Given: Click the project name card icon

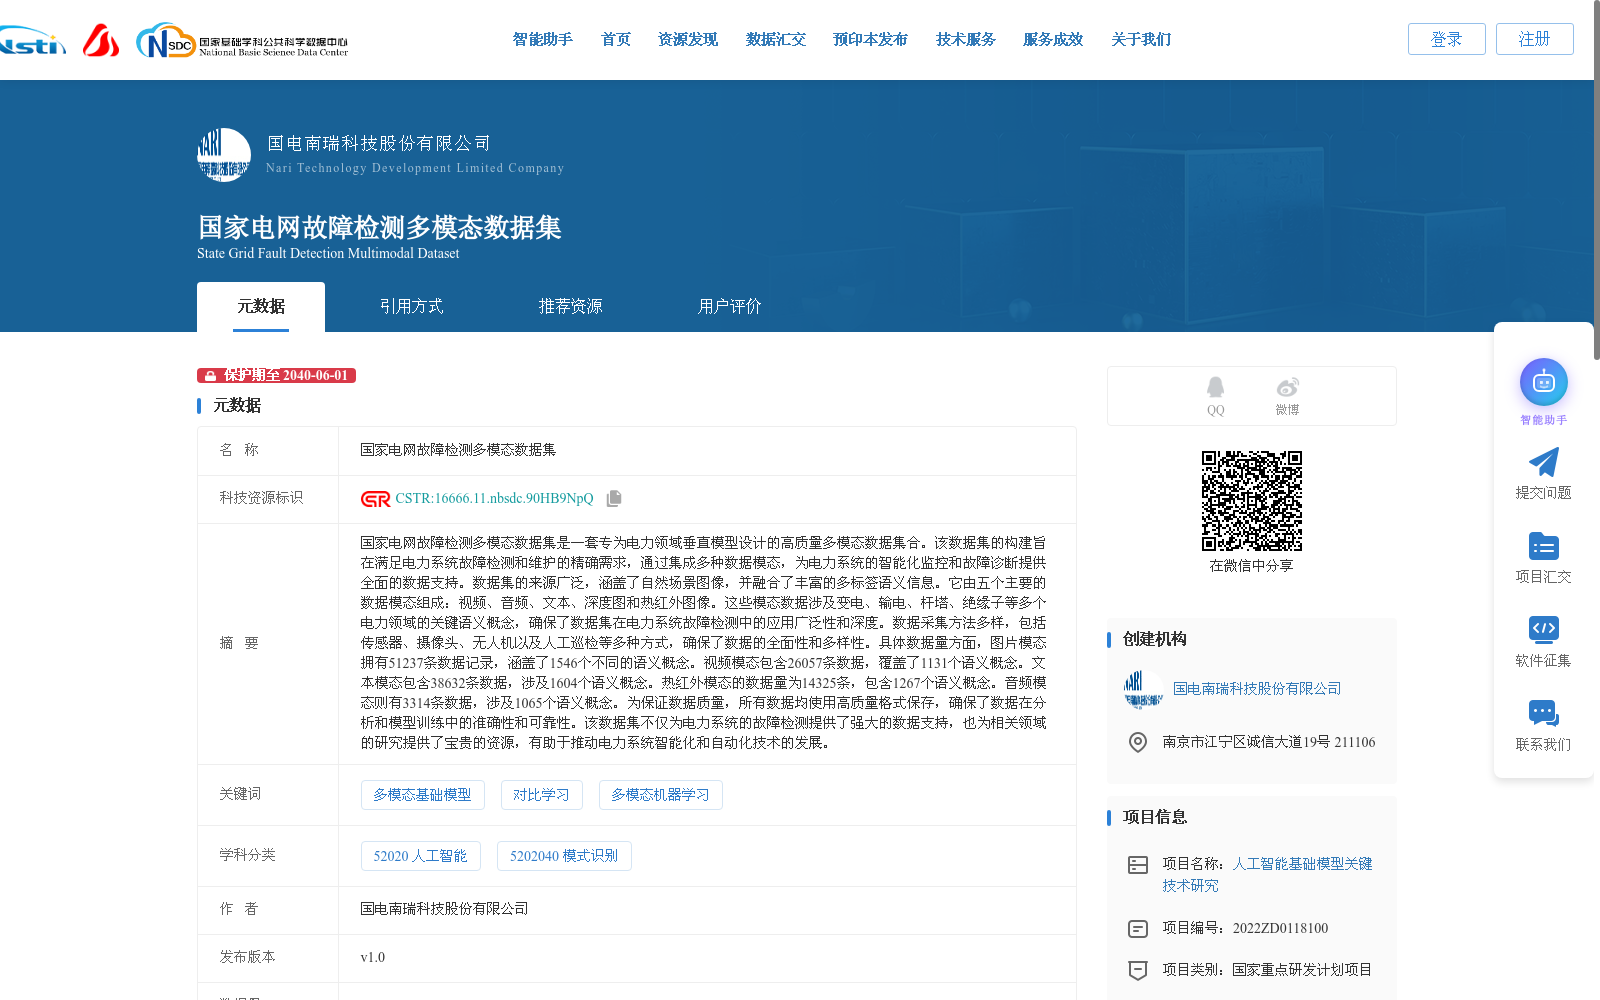Looking at the screenshot, I should (1138, 865).
